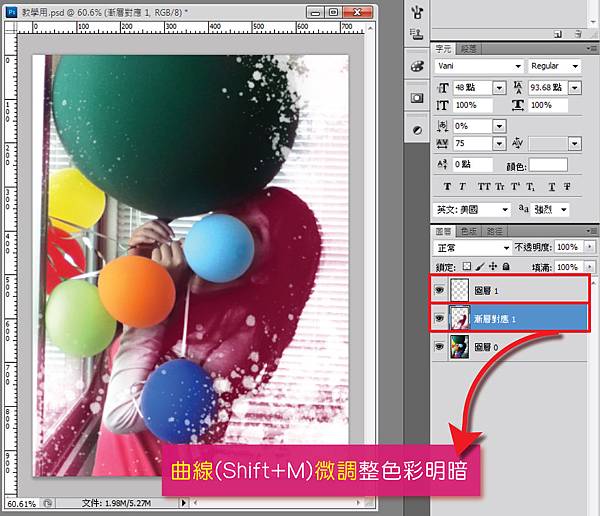Toggle Faux Bold style
This screenshot has height=516, width=600.
447,186
